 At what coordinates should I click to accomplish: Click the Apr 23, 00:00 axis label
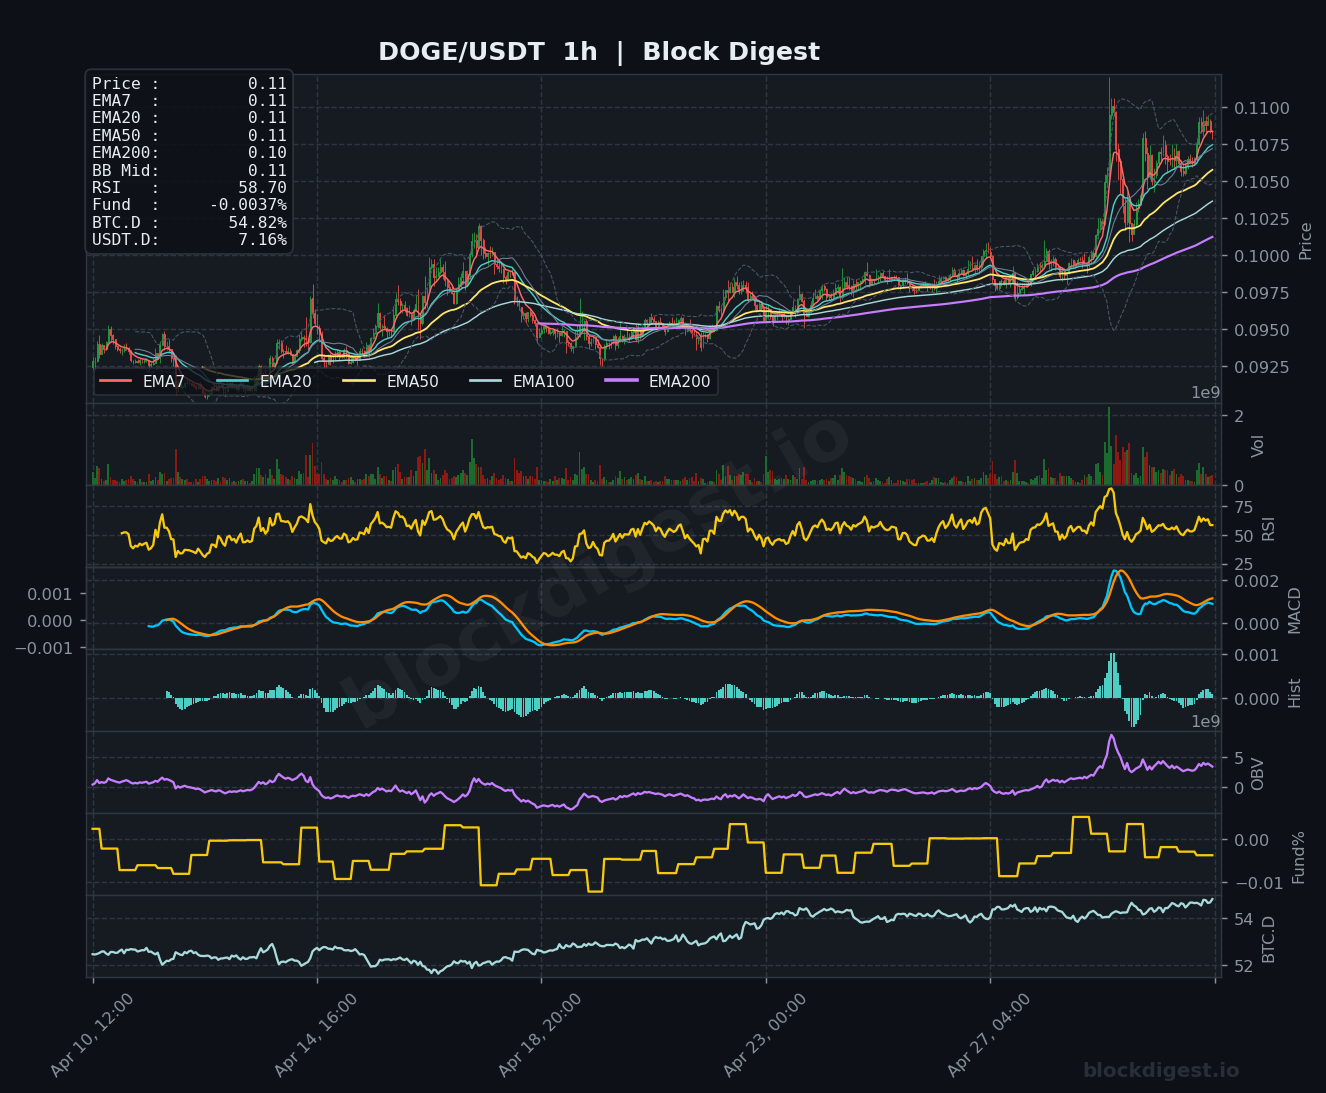pyautogui.click(x=765, y=1035)
